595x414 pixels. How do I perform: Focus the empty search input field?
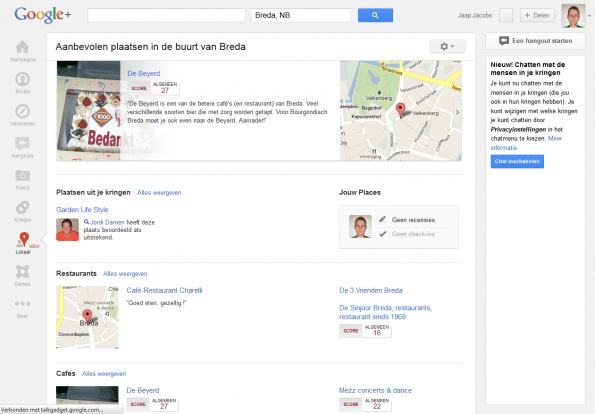(167, 15)
